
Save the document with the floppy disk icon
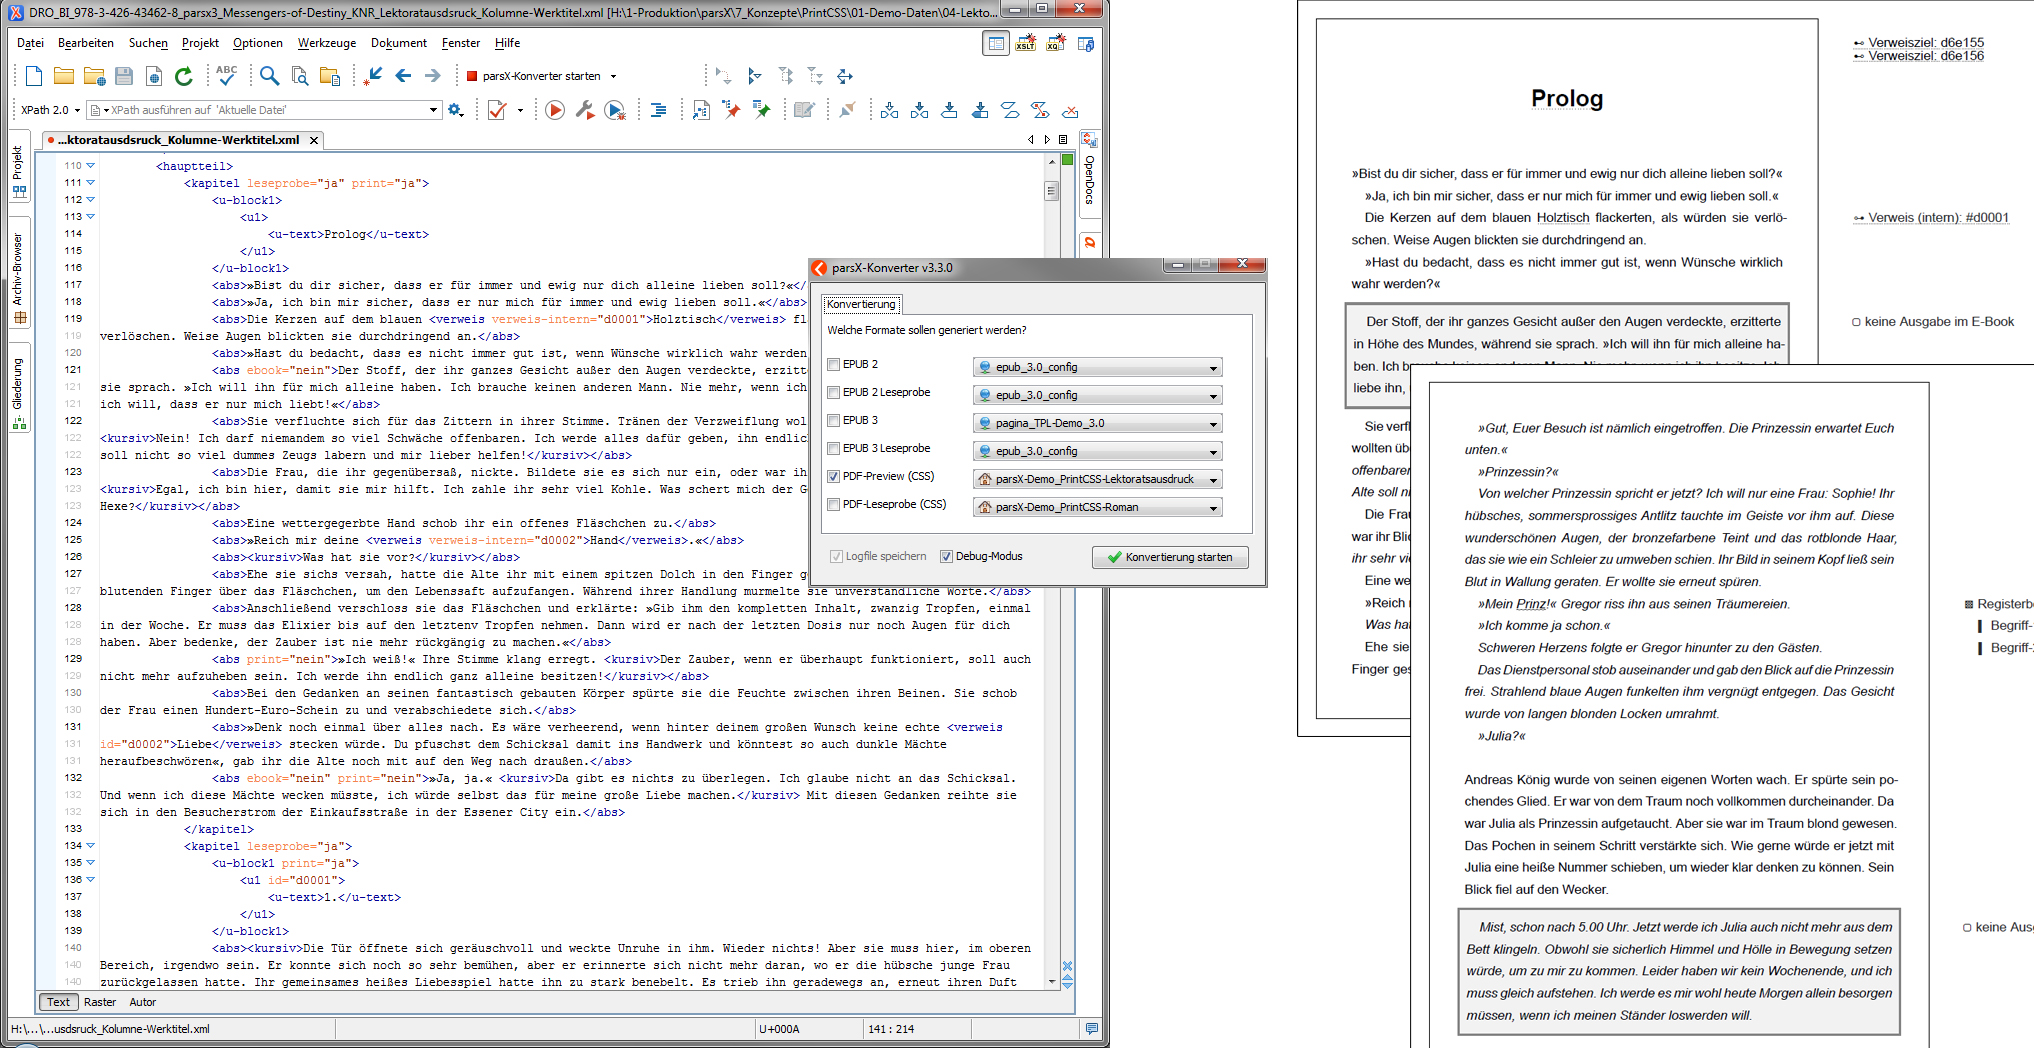coord(124,76)
